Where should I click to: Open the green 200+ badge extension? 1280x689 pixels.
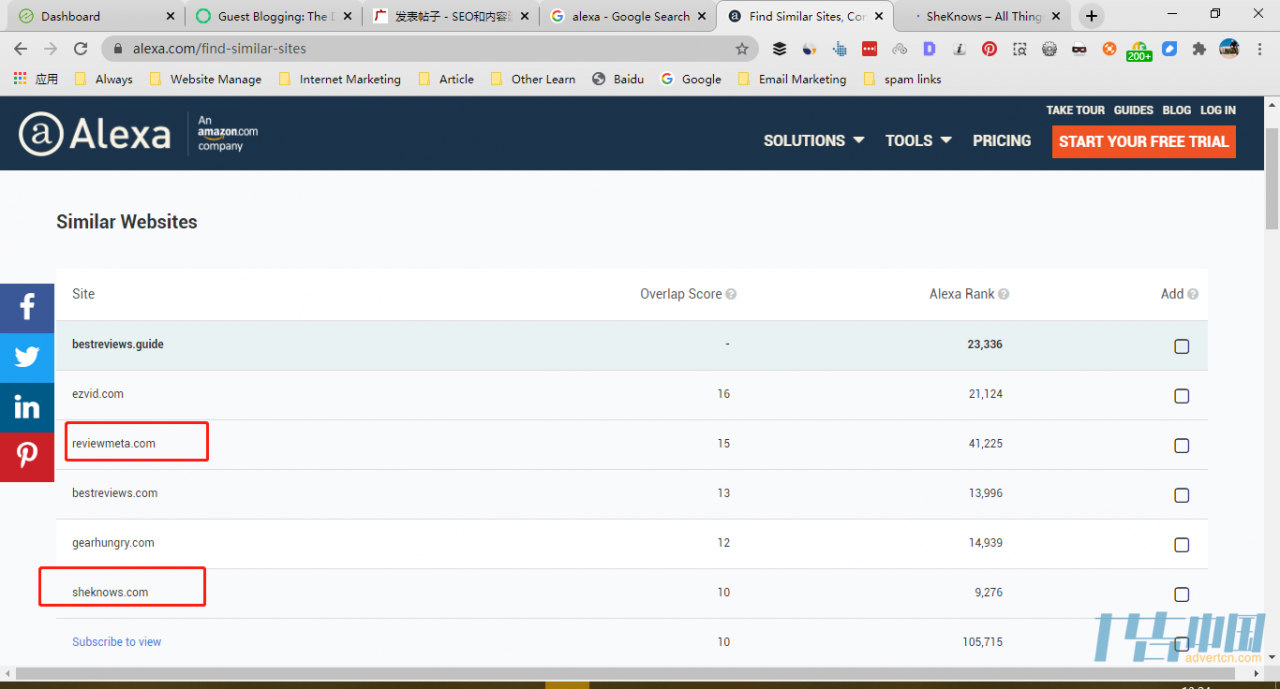point(1139,50)
